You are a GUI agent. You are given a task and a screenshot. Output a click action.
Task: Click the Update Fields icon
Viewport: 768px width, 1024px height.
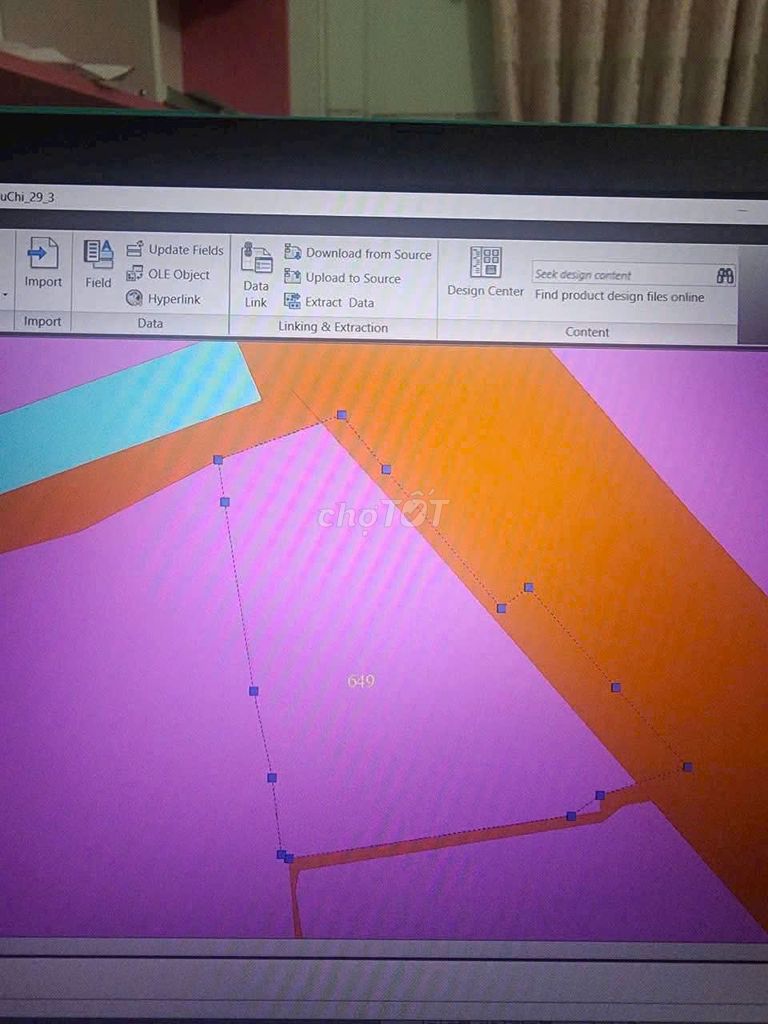[135, 250]
